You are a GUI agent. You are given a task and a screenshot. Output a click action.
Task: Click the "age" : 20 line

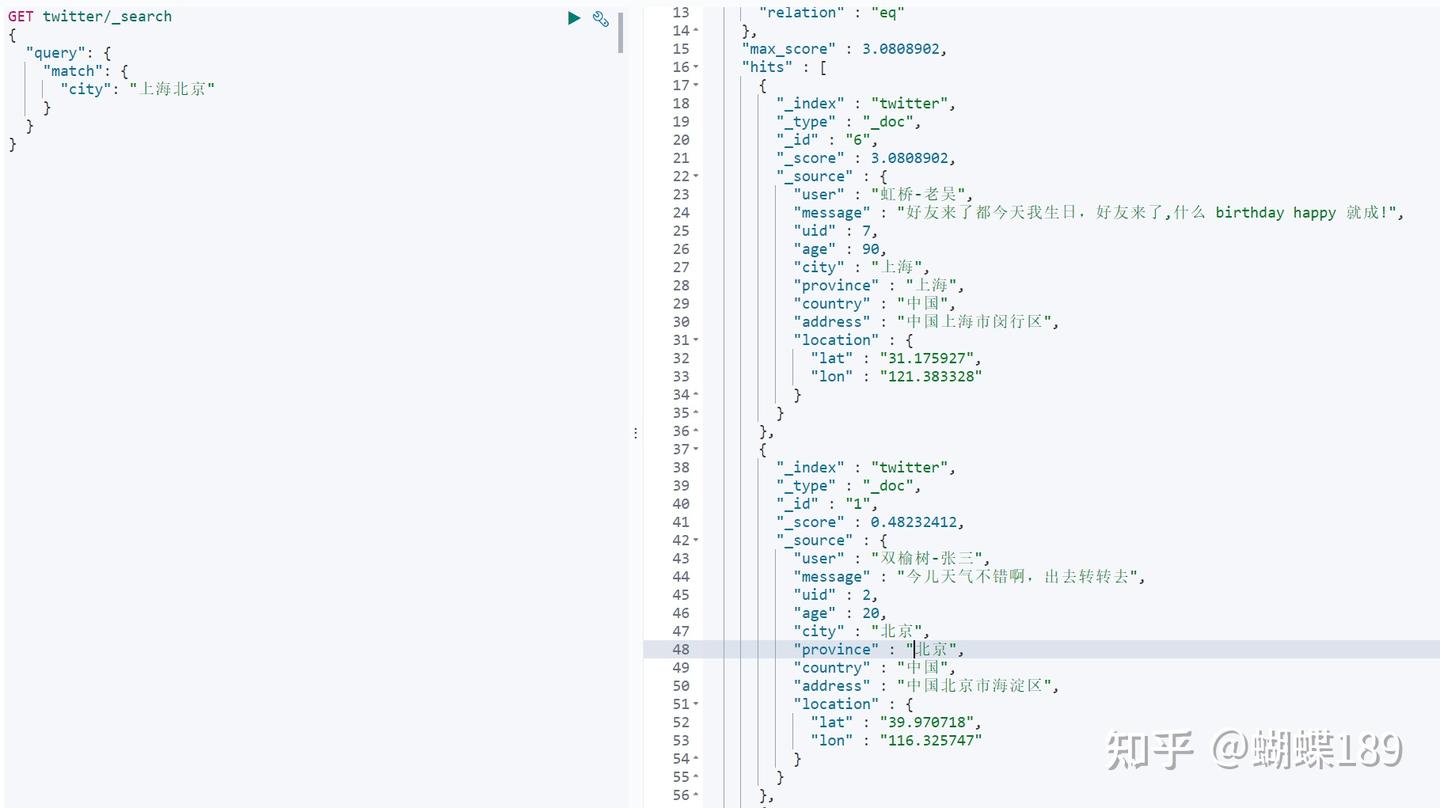coord(840,613)
